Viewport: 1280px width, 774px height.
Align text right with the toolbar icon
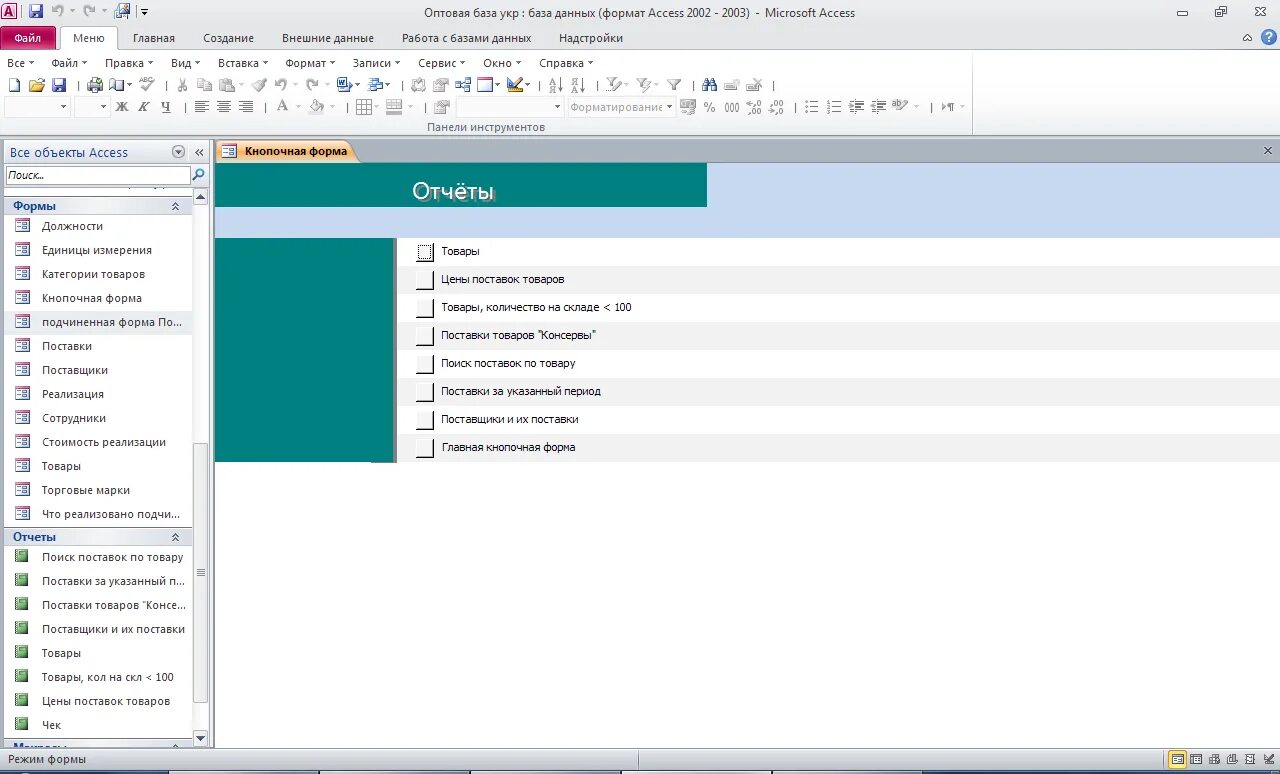(x=246, y=107)
